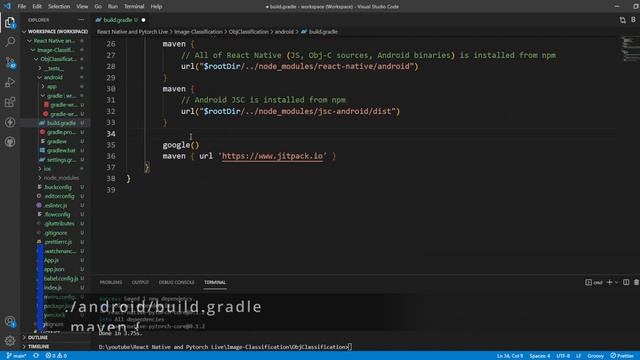
Task: Click the VS Code logo icon
Action: coord(7,6)
